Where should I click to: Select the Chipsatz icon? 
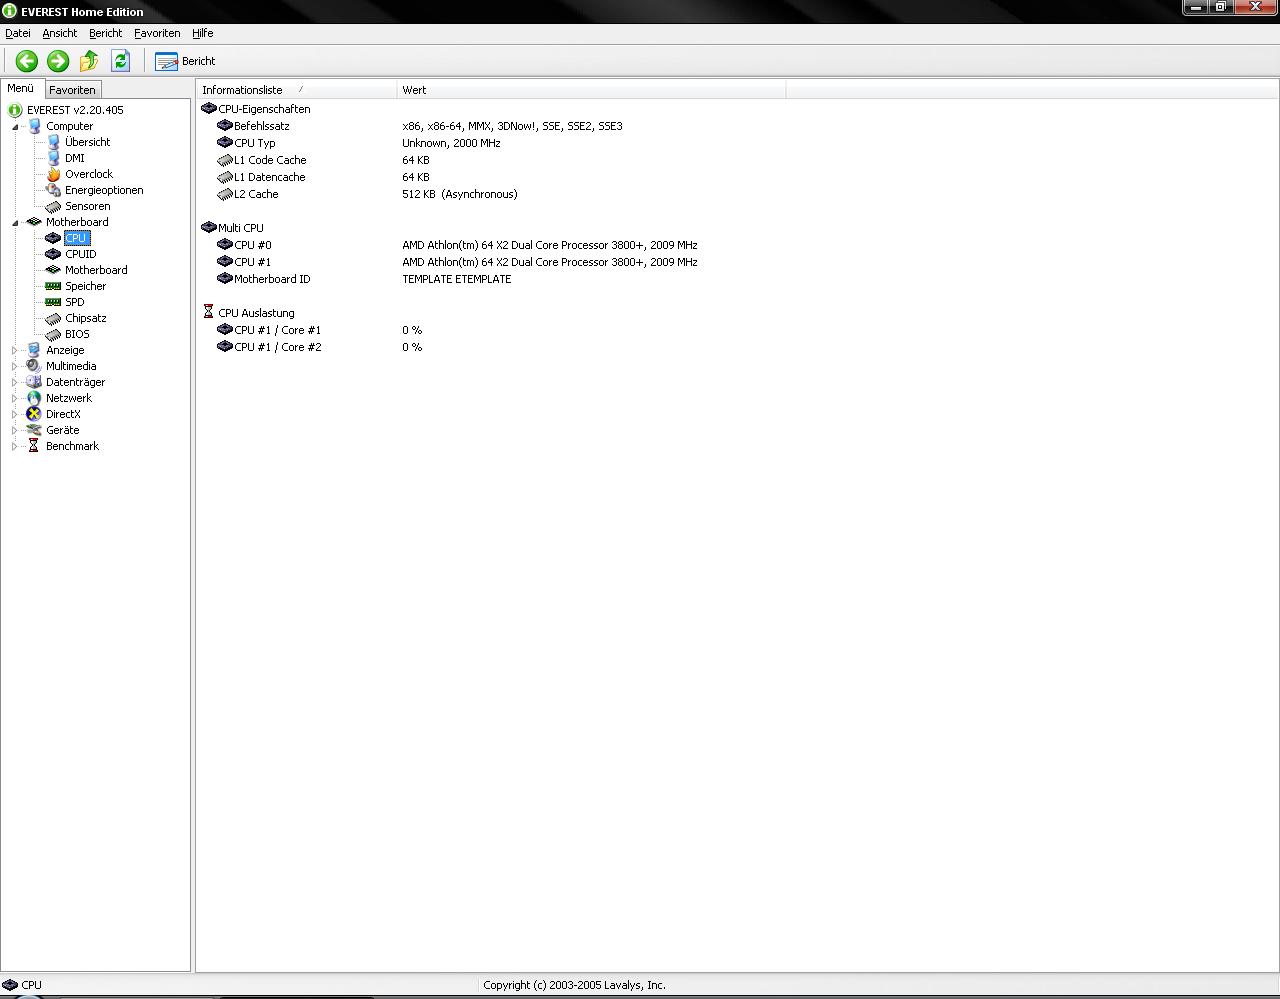tap(53, 318)
